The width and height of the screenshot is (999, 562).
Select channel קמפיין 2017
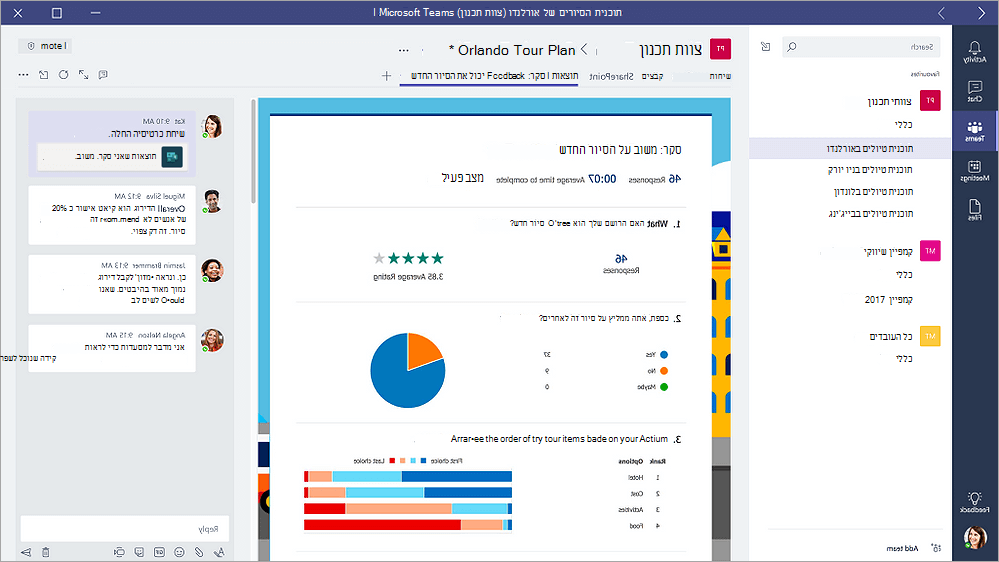(x=888, y=299)
